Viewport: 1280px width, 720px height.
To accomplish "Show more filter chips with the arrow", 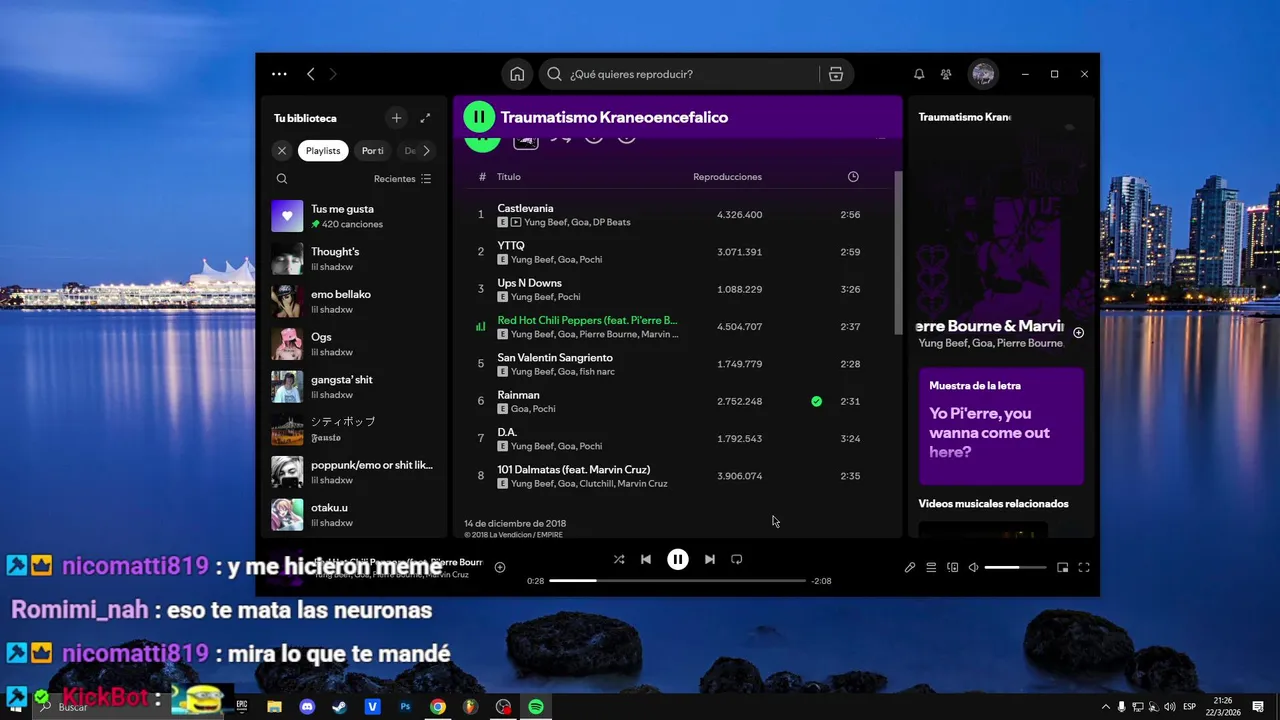I will click(426, 151).
